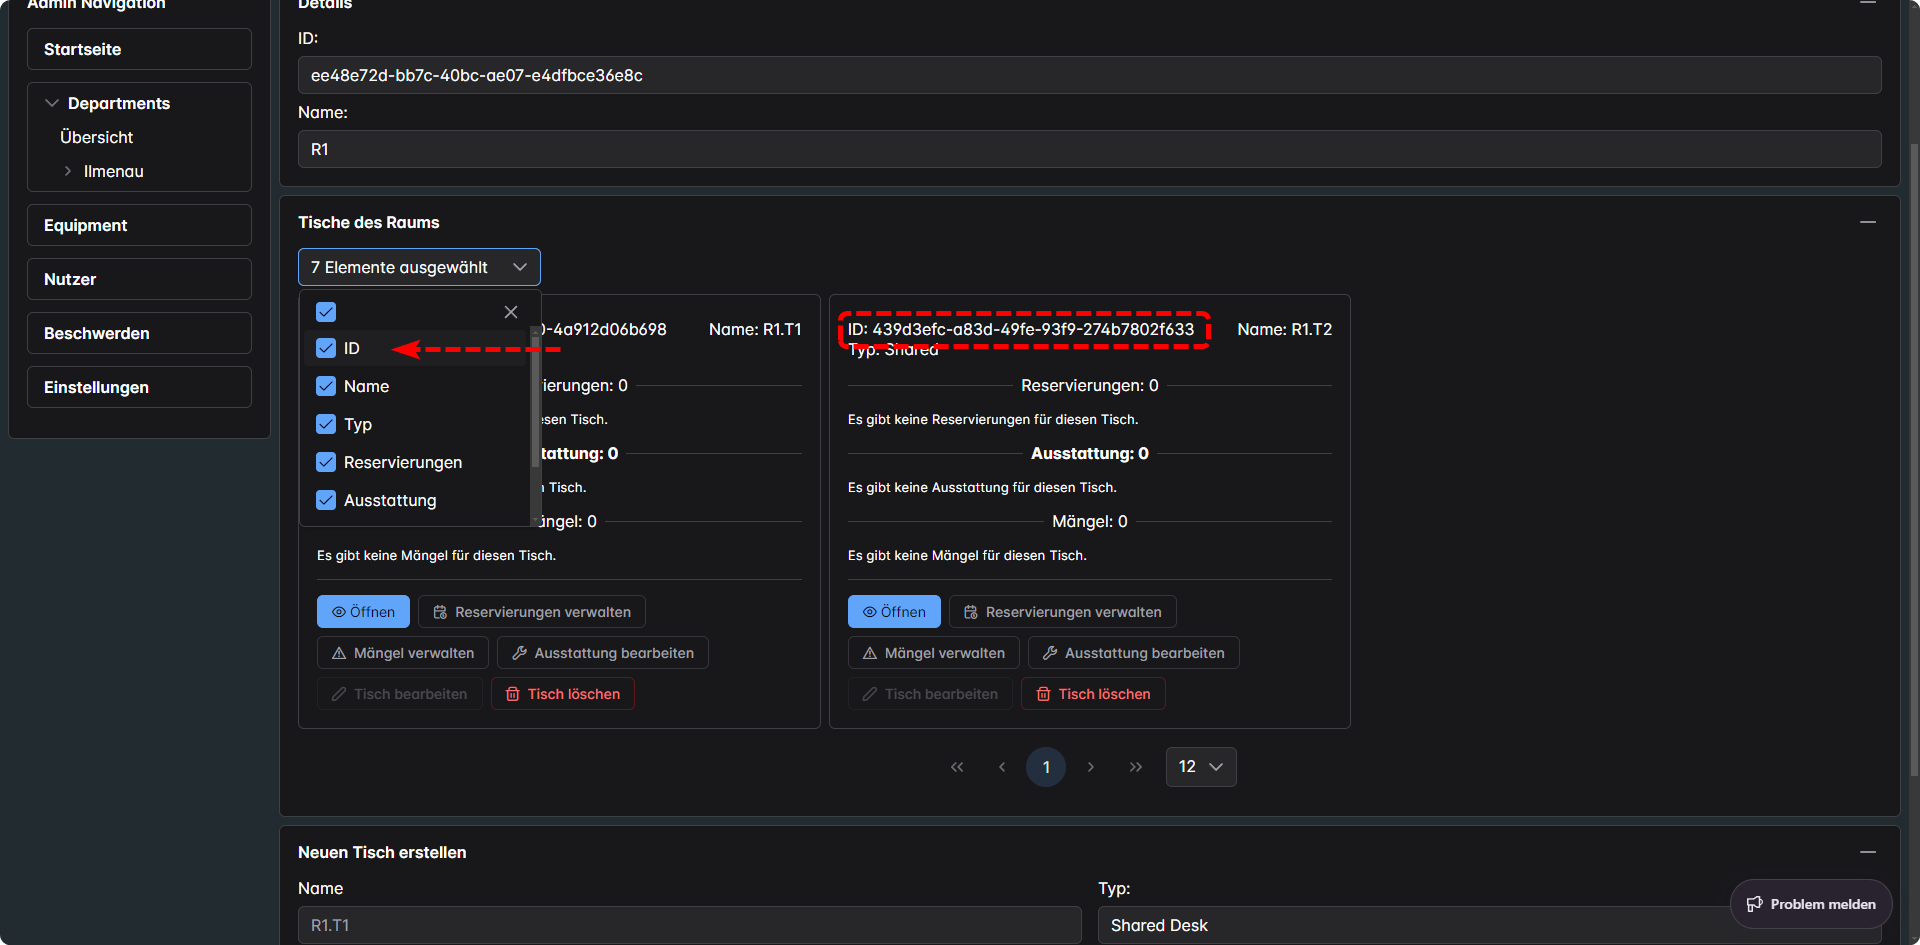Close the column selector with the X icon

point(511,312)
